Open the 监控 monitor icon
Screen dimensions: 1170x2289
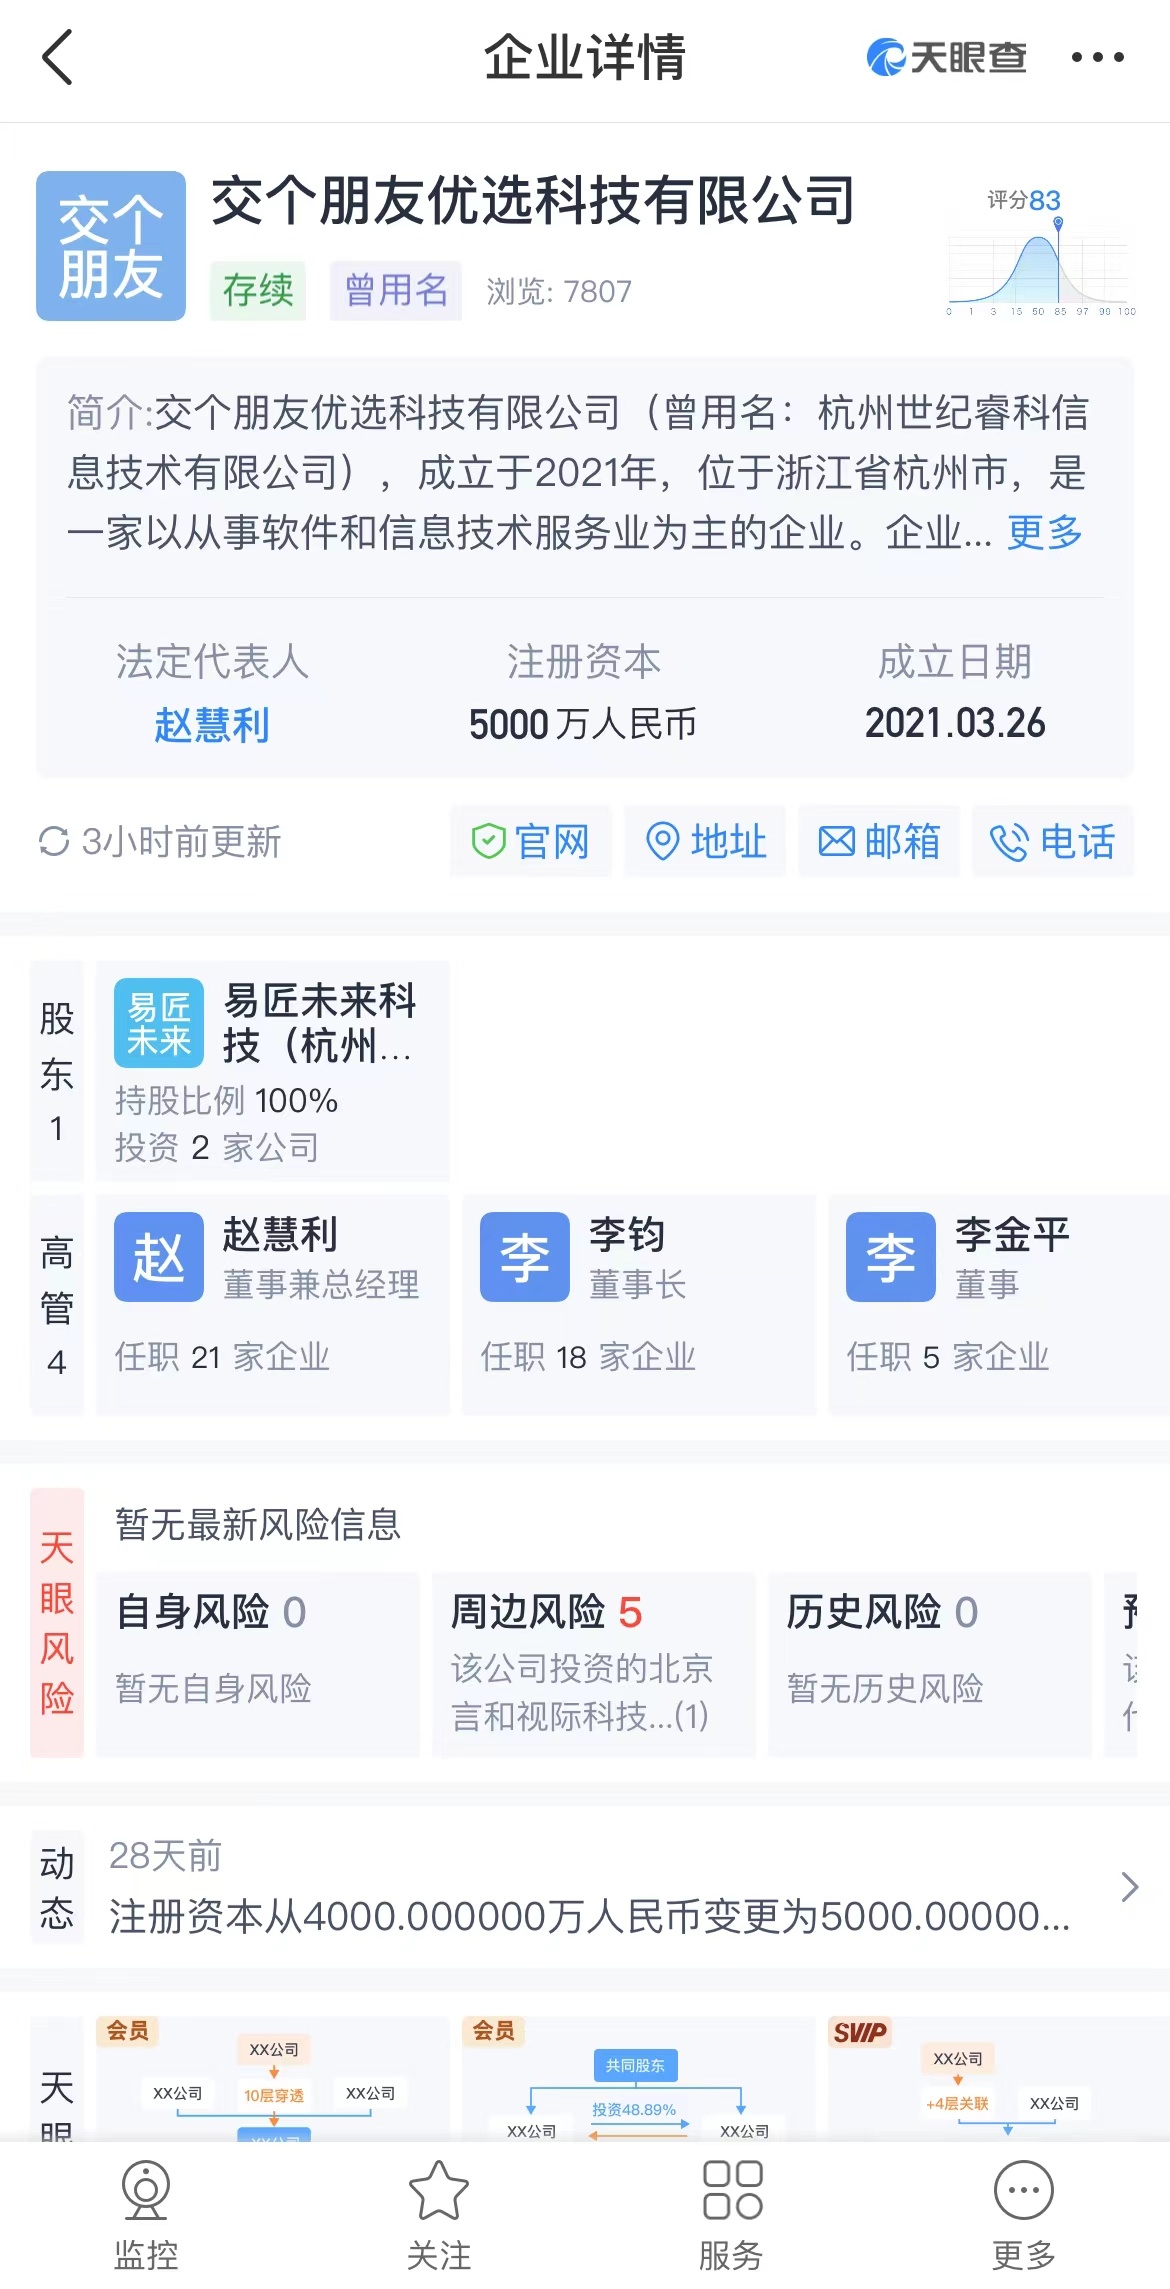click(x=146, y=2191)
